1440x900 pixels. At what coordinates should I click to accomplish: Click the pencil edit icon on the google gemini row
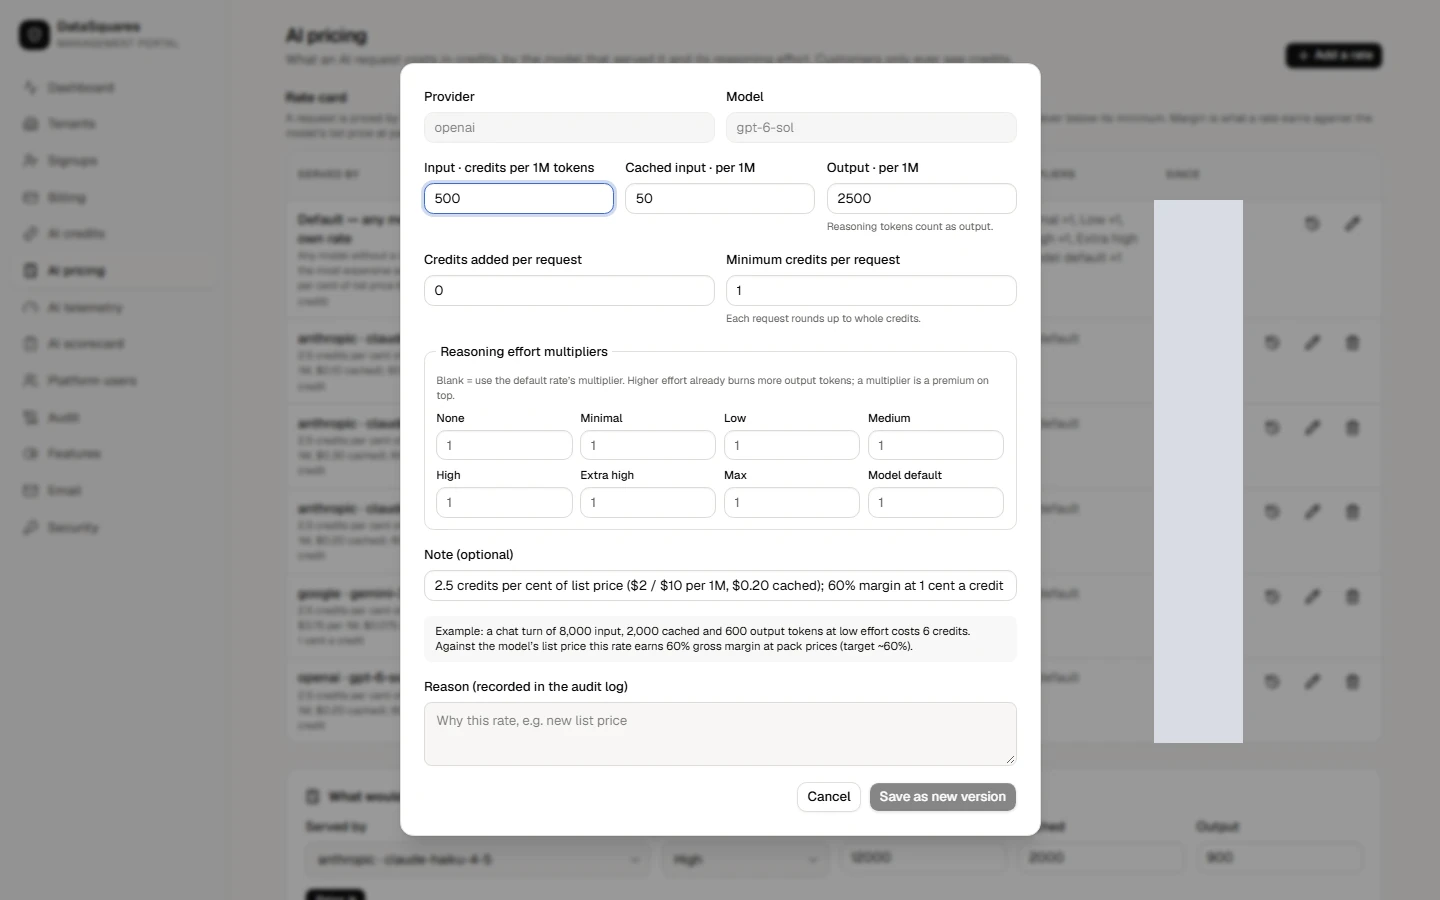coord(1312,597)
